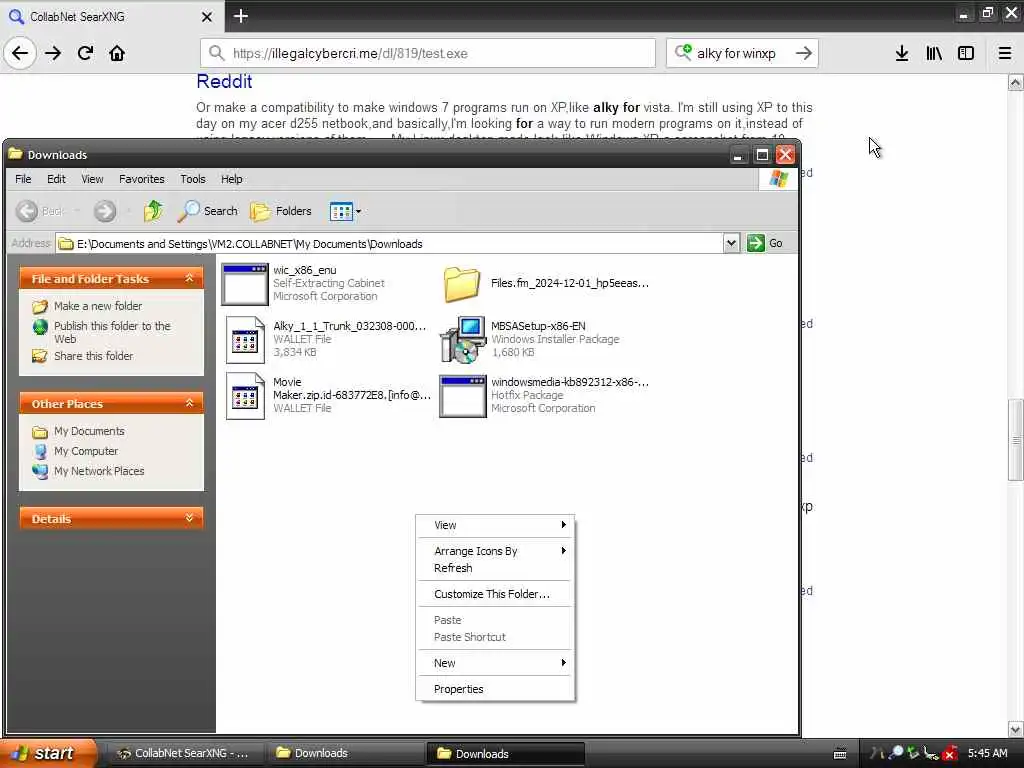The width and height of the screenshot is (1024, 768).
Task: Click the Explorer address path field
Action: (389, 244)
